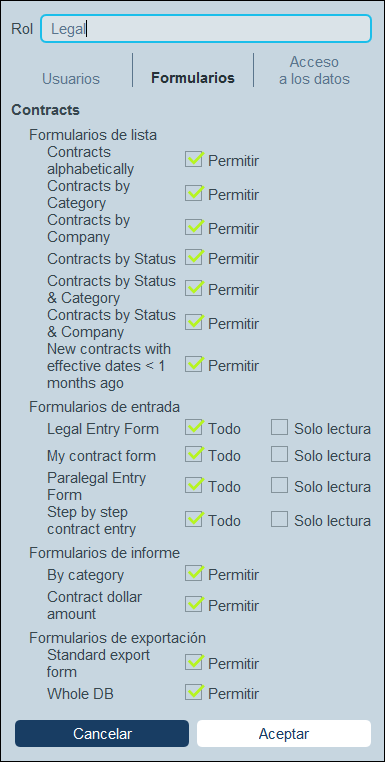Toggle Permitir for Contracts by Status & Category
The height and width of the screenshot is (762, 385).
coord(193,288)
